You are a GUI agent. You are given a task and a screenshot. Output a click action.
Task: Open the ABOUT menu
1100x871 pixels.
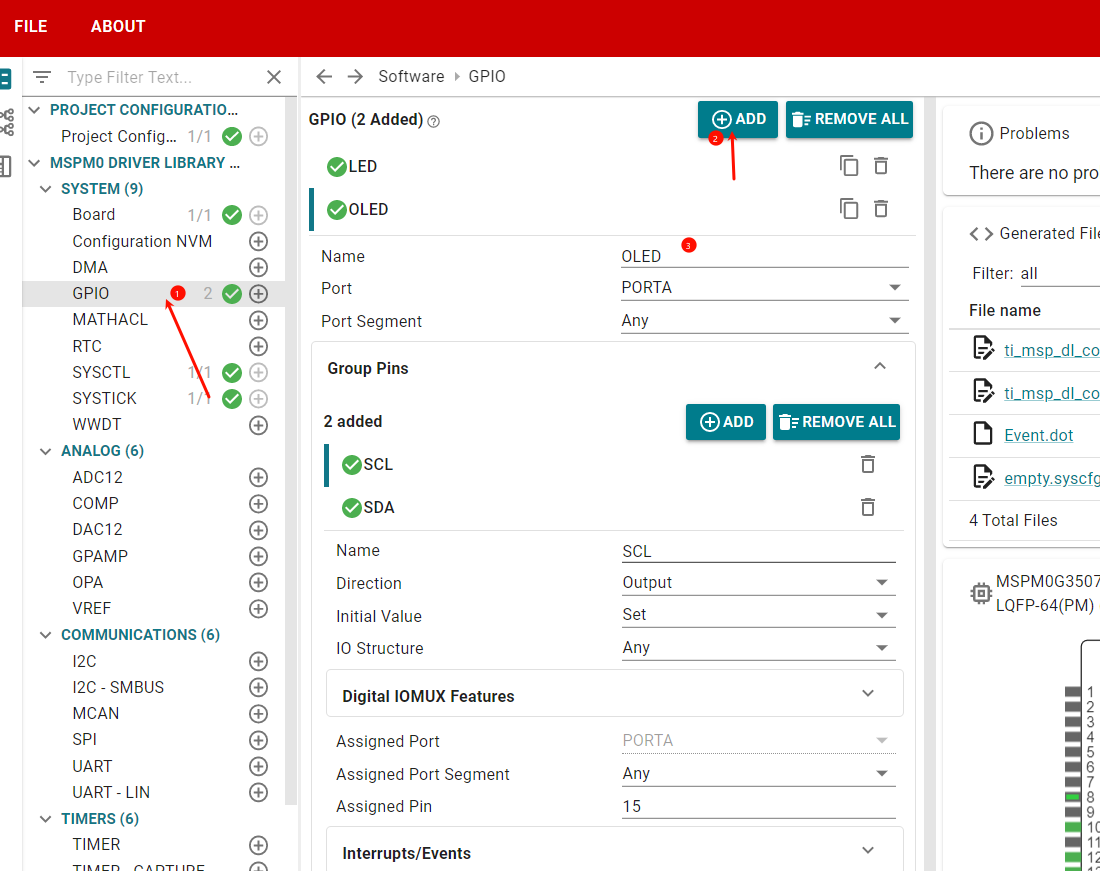coord(118,27)
